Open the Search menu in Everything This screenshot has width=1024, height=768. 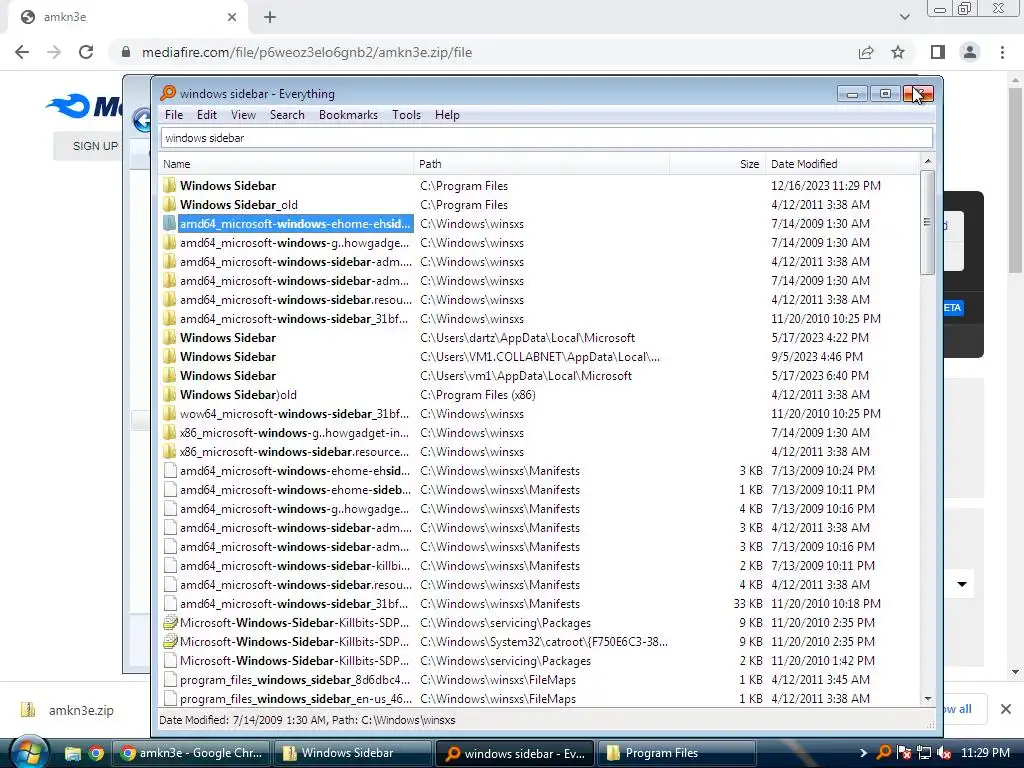tap(287, 115)
